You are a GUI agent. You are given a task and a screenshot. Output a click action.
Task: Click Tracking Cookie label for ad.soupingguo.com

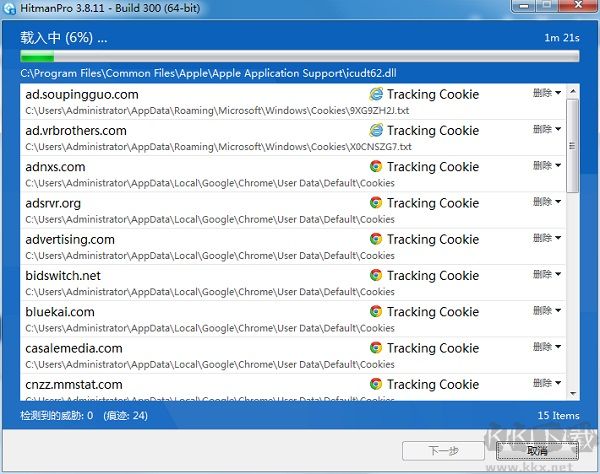pos(433,94)
